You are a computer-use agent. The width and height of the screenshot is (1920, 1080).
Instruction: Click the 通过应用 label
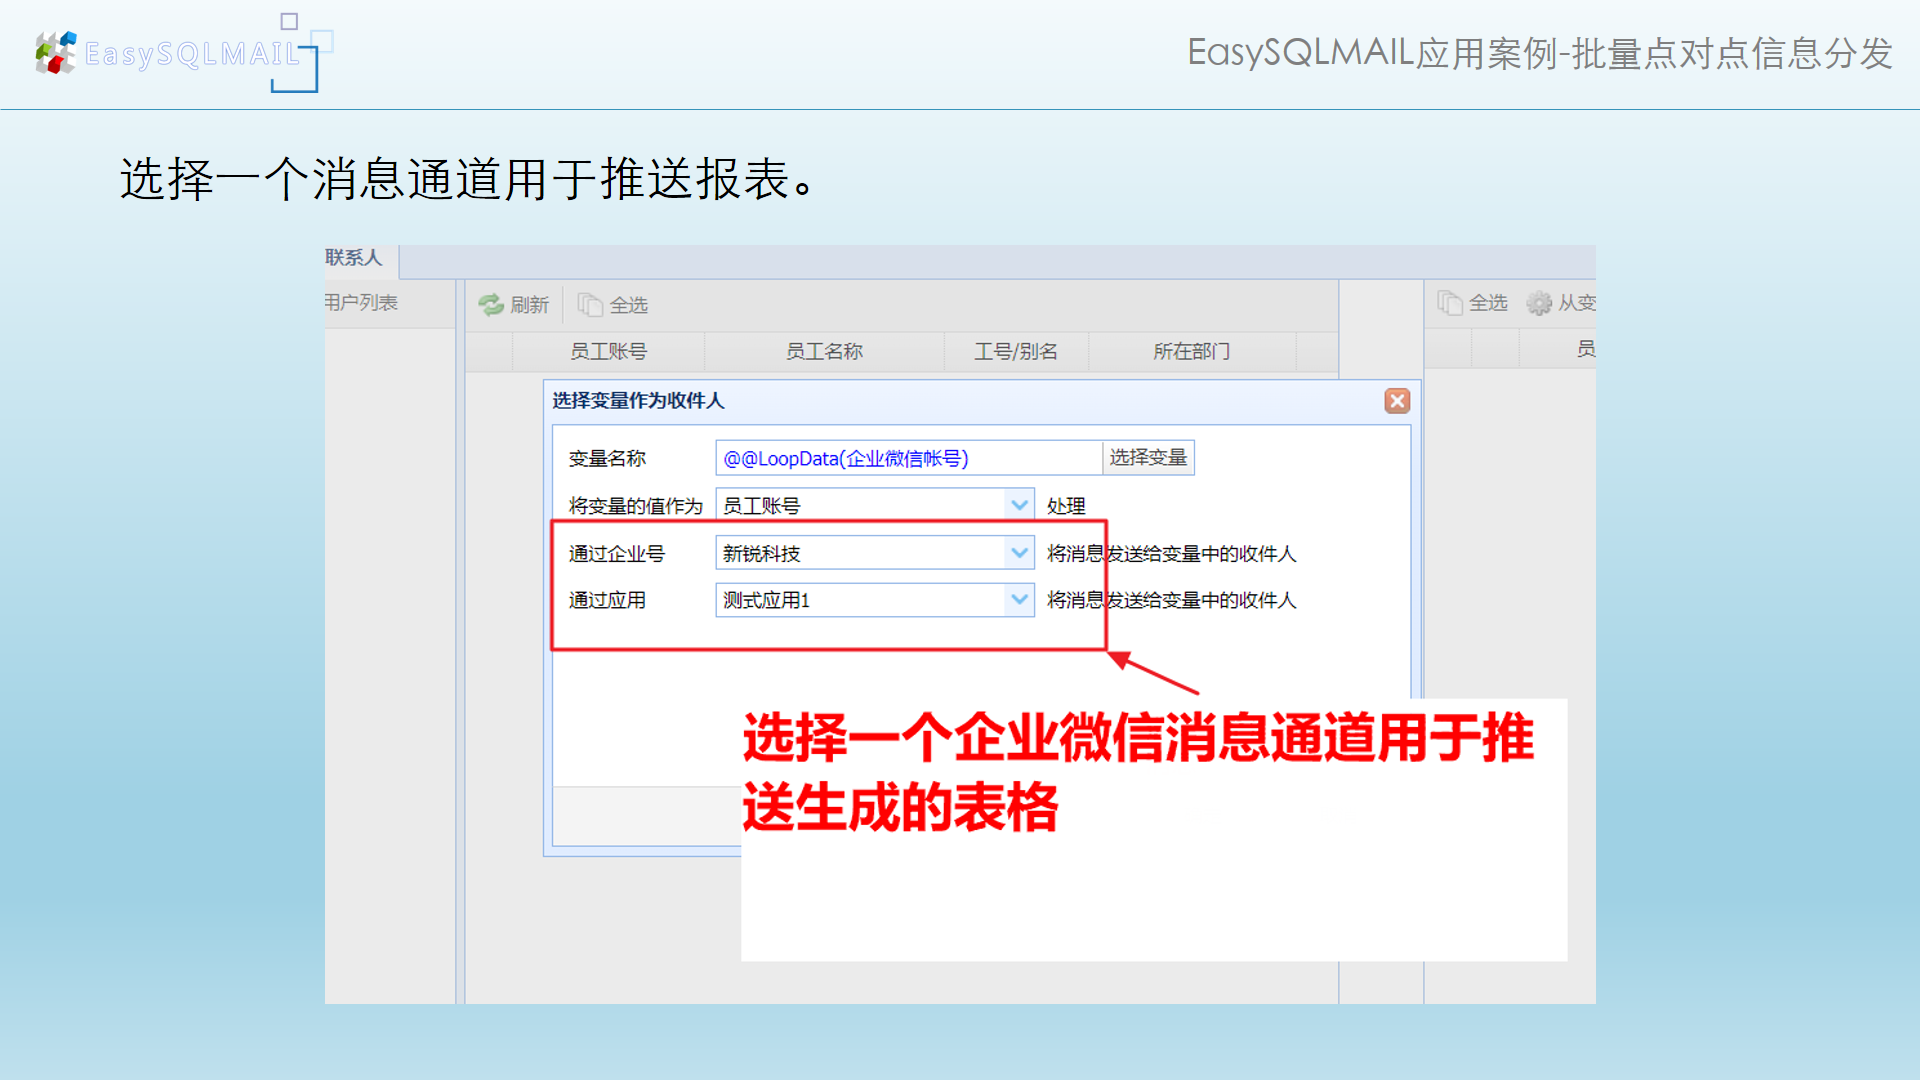pos(607,600)
